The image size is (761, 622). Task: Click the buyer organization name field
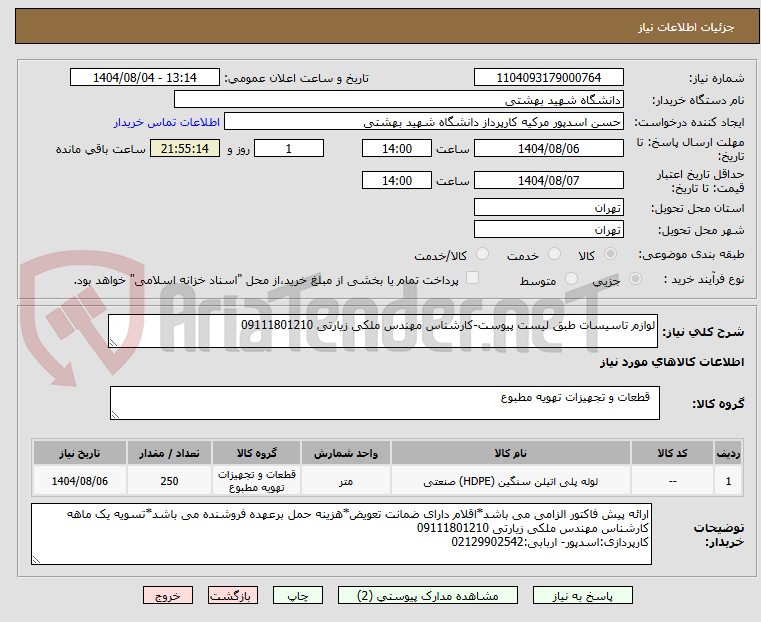[x=398, y=100]
